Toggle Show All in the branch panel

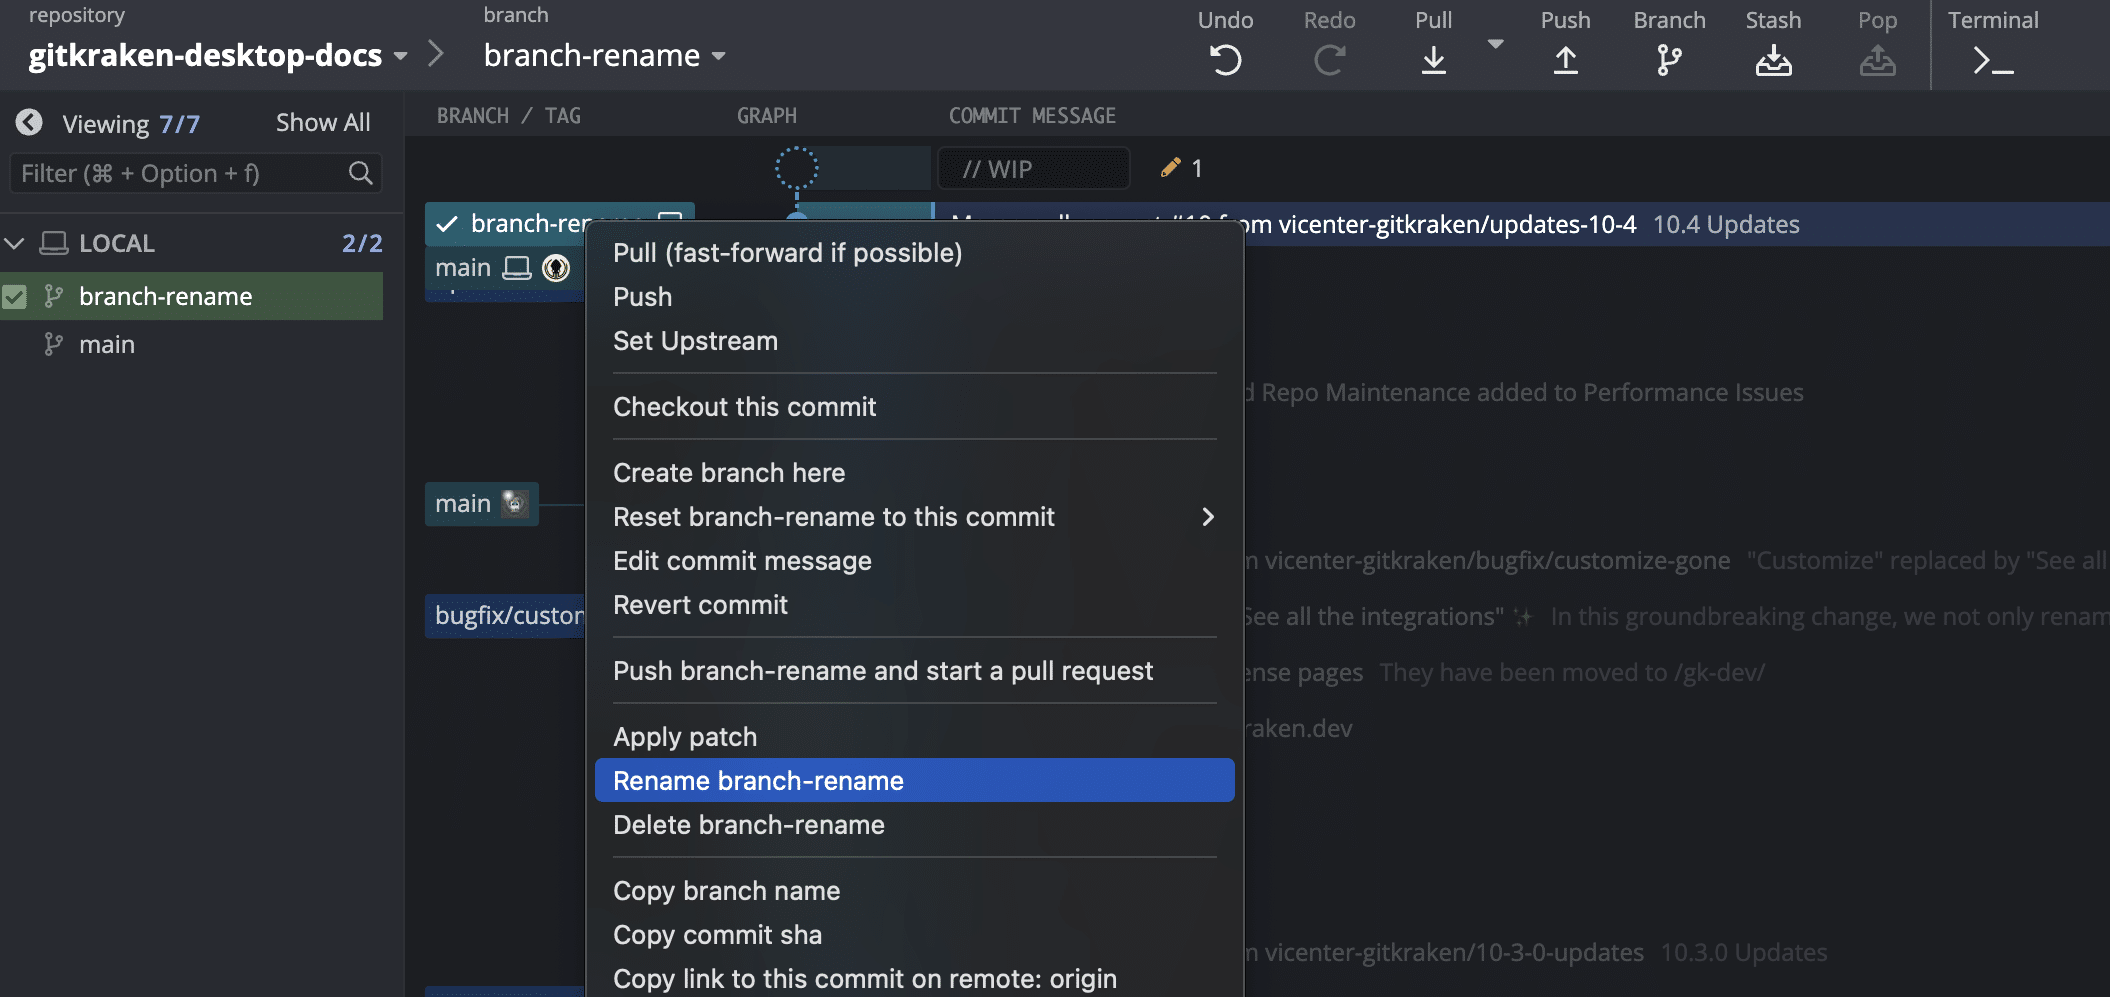322,121
